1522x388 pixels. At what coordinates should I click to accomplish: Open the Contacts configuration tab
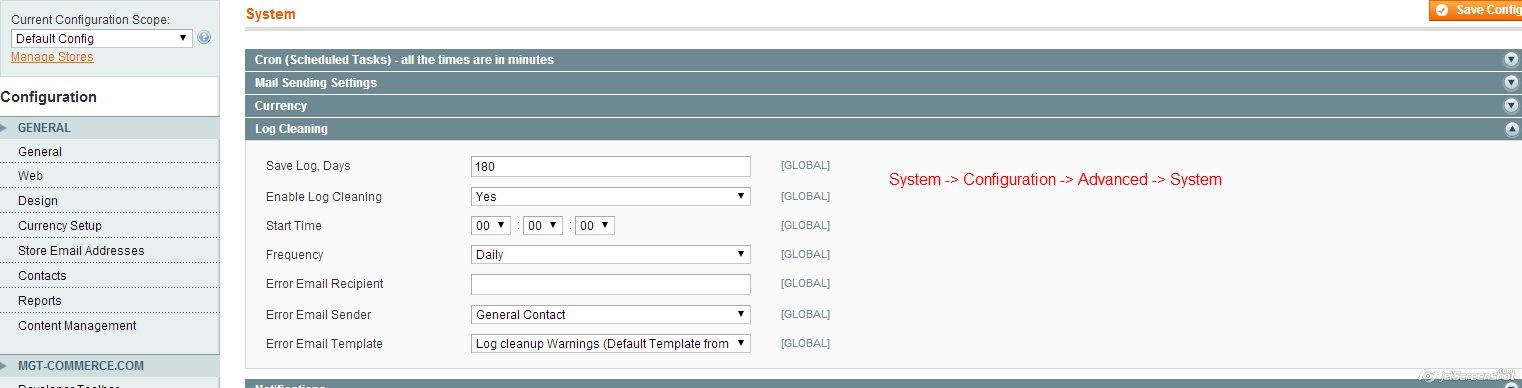pos(109,276)
